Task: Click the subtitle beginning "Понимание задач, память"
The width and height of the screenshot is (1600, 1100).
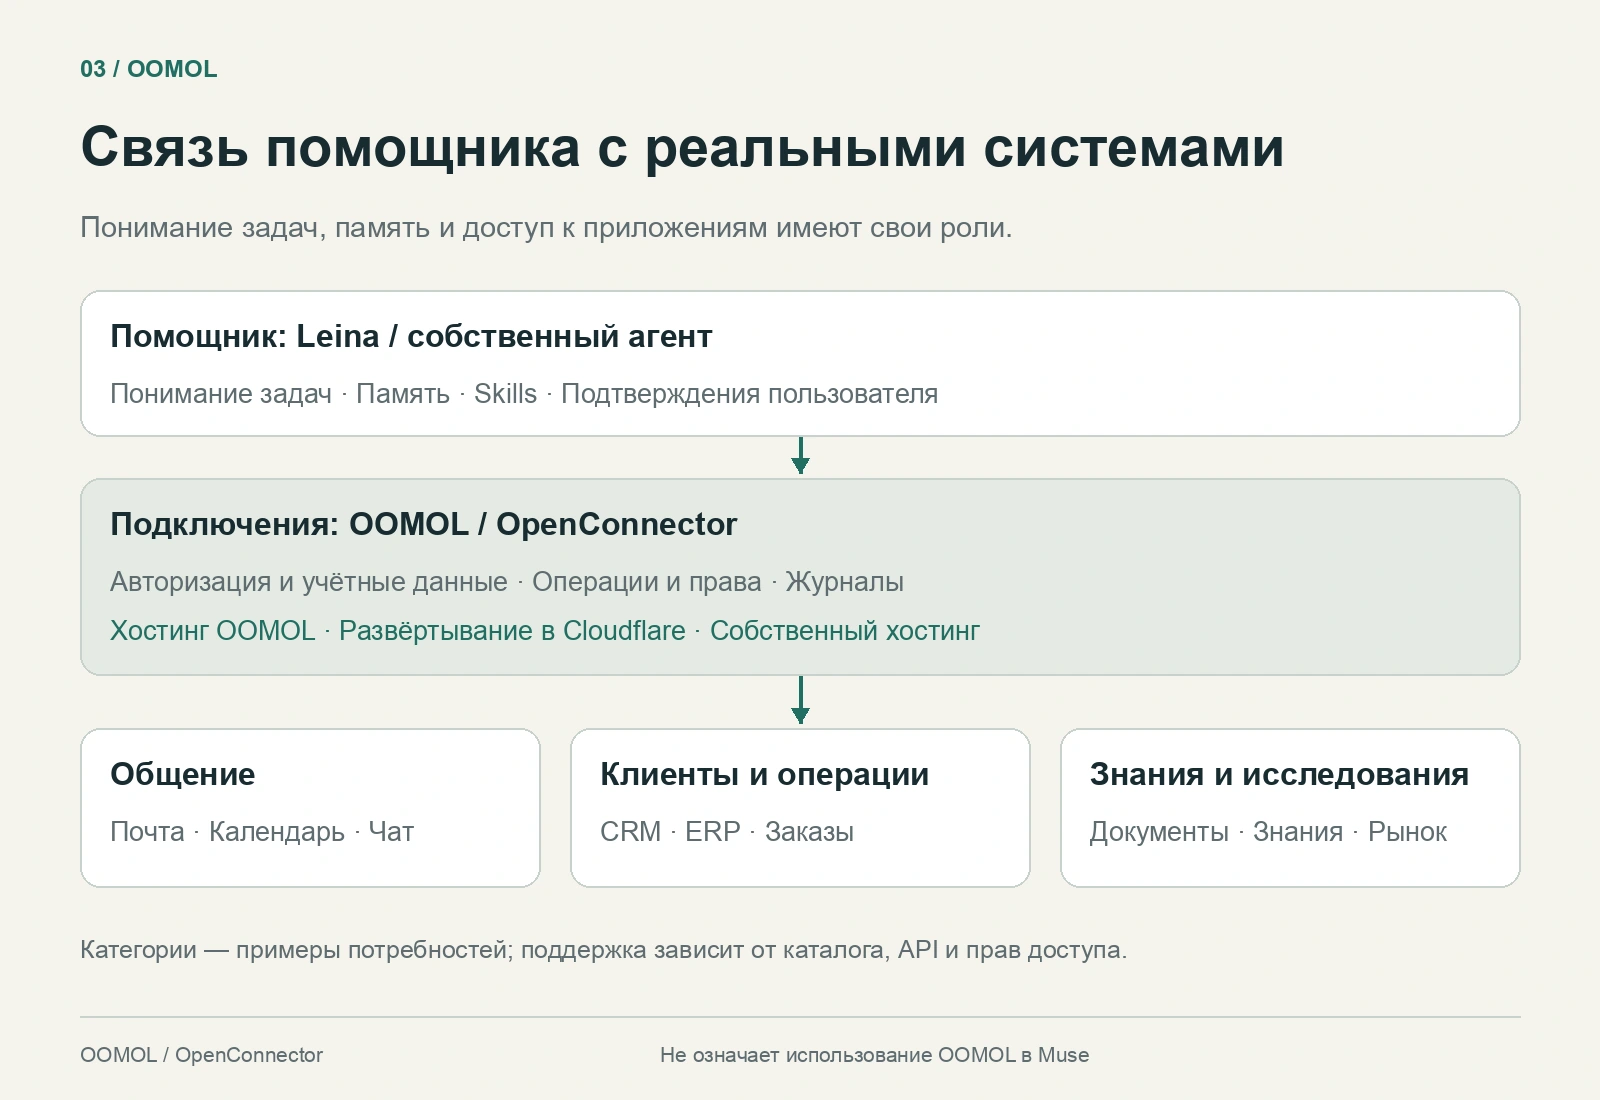Action: [546, 228]
